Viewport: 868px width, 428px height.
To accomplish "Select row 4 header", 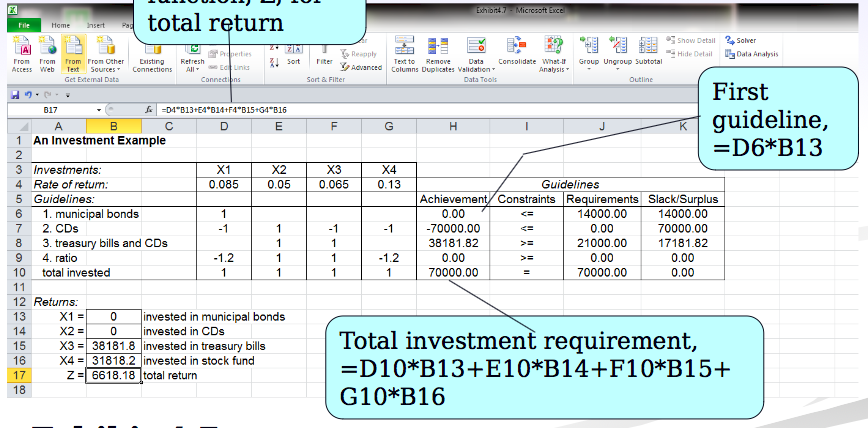I will (x=19, y=184).
